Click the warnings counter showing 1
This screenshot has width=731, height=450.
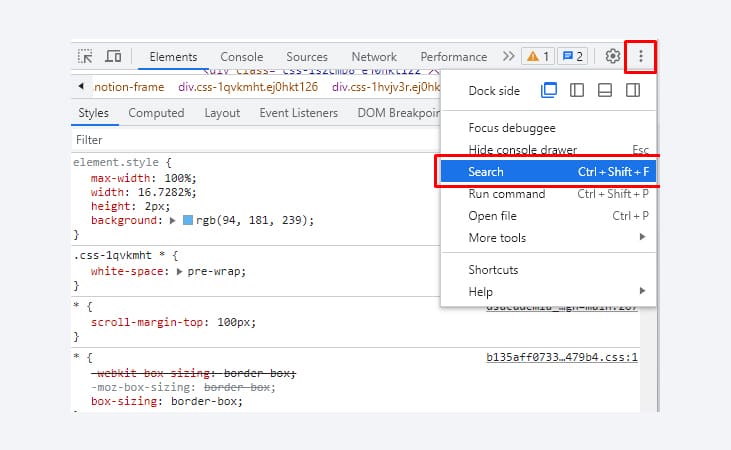click(538, 56)
